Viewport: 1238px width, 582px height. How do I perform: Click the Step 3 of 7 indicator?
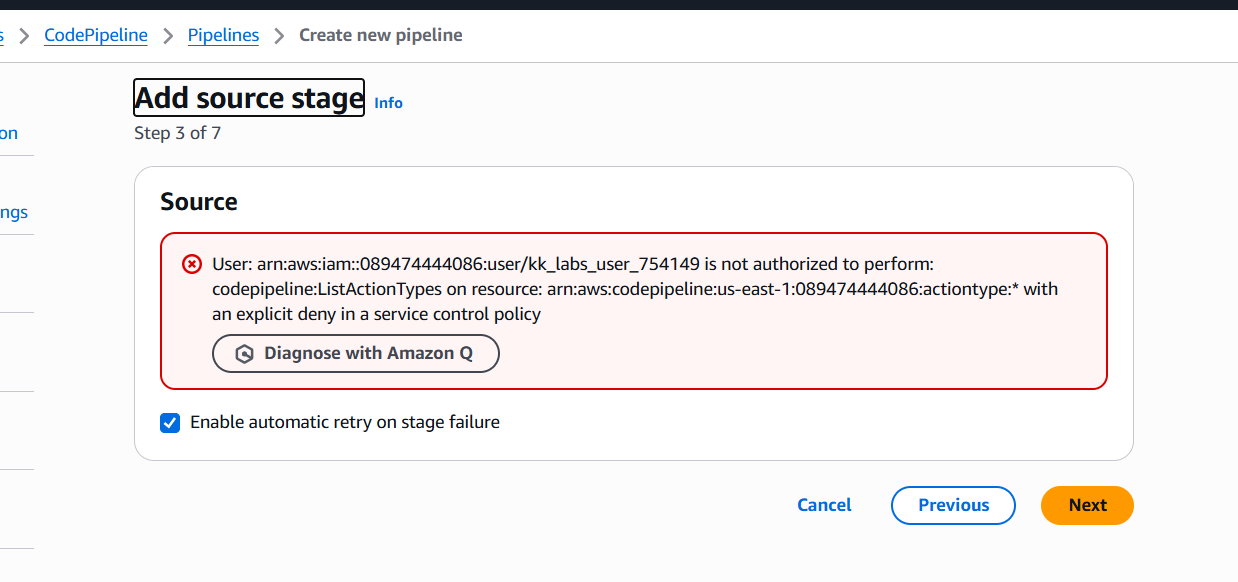tap(177, 133)
